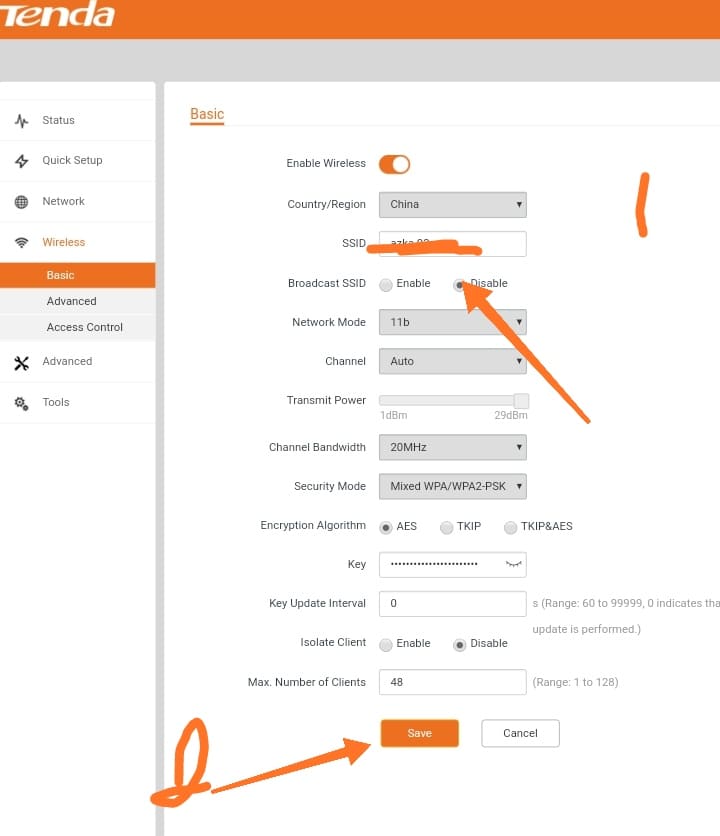Click the 'Encryption Algorithm' label
This screenshot has width=720, height=836.
[313, 526]
